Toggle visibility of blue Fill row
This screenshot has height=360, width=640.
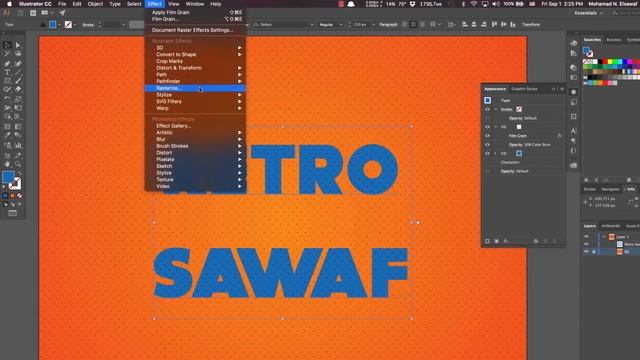point(487,153)
